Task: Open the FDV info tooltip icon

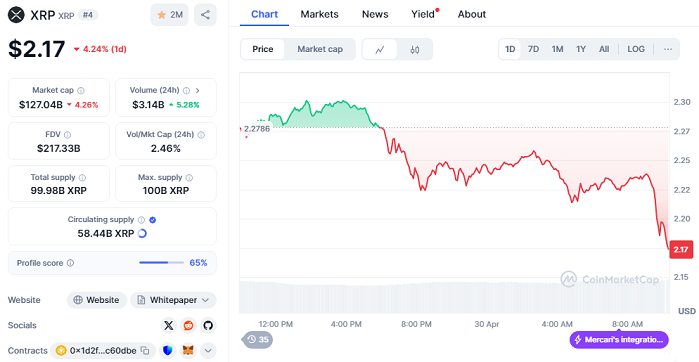Action: (67, 135)
